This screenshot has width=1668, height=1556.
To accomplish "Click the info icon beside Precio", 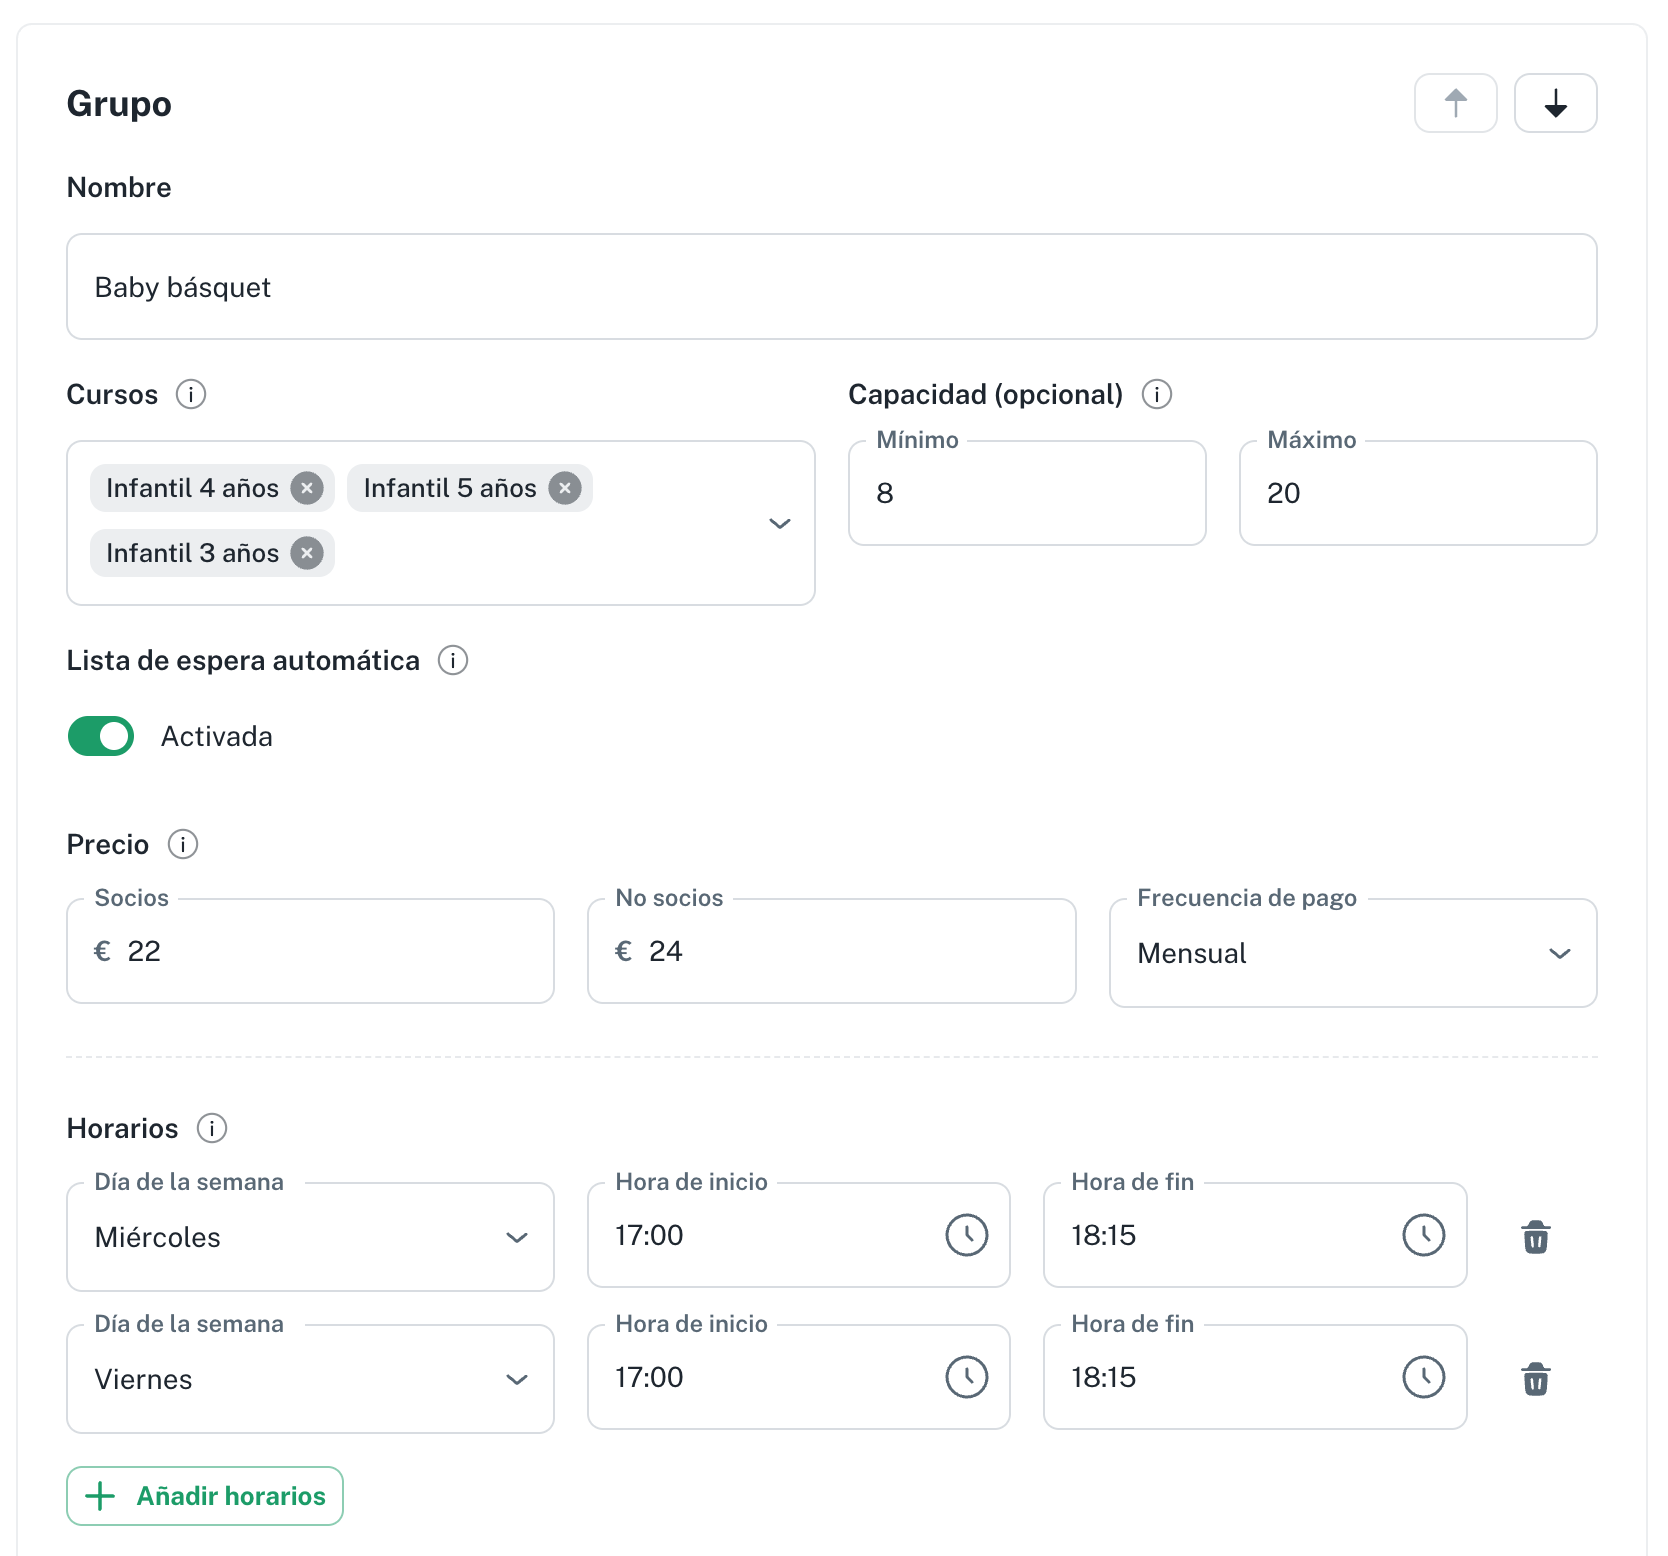I will tap(183, 844).
